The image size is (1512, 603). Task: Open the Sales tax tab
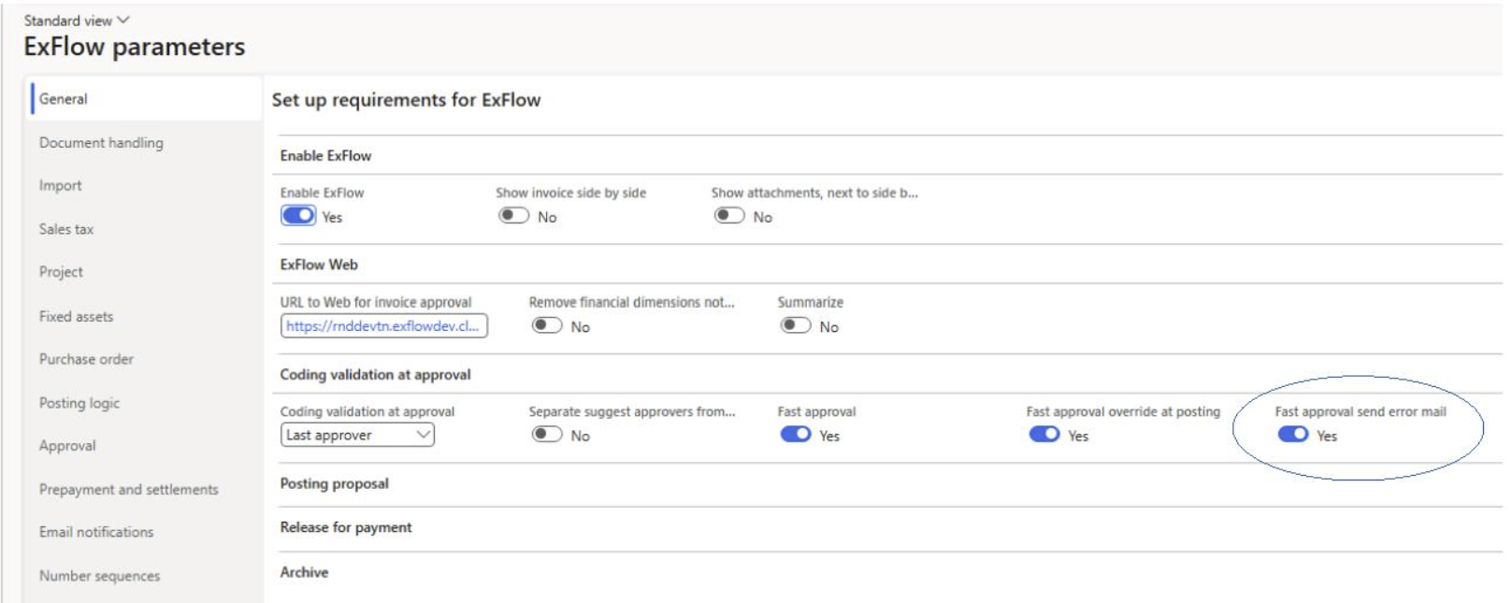coord(146,229)
